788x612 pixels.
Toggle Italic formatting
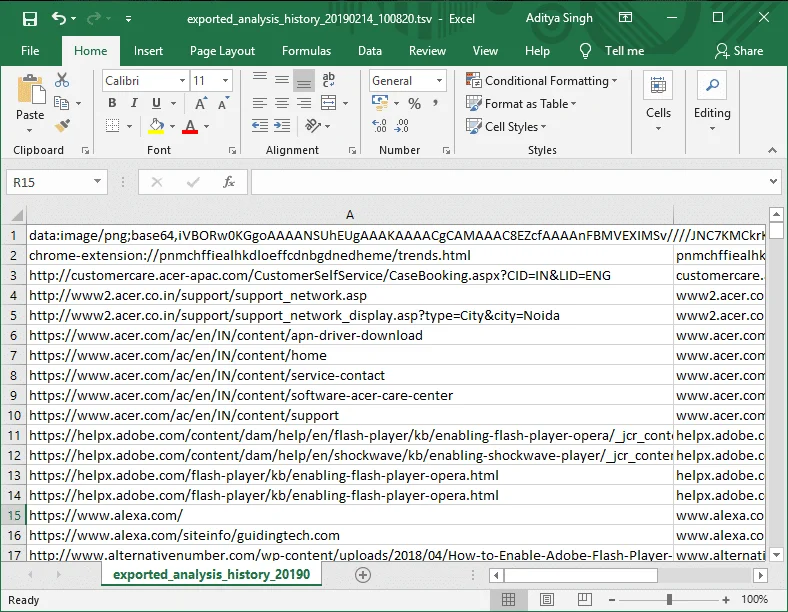point(134,103)
